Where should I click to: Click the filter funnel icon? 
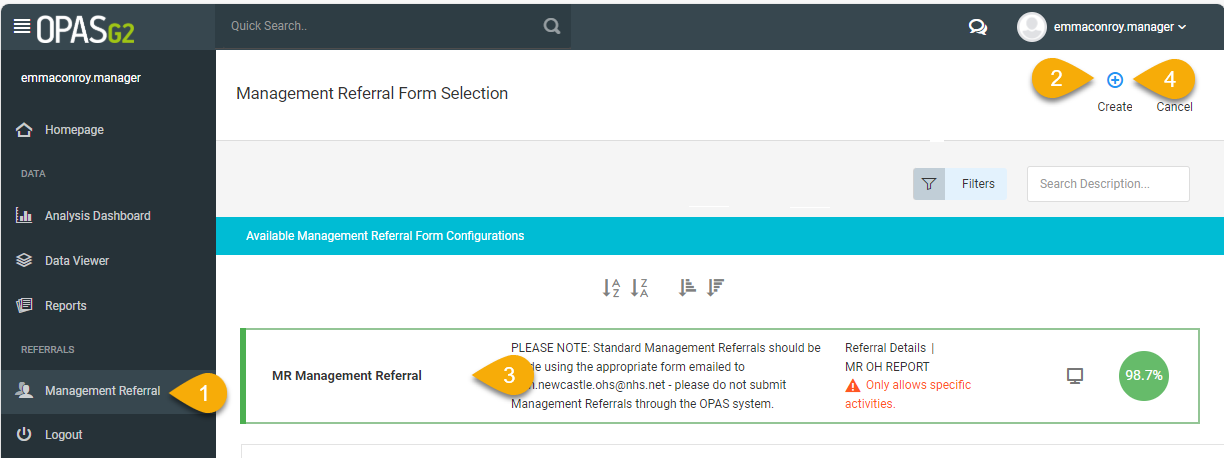[929, 184]
